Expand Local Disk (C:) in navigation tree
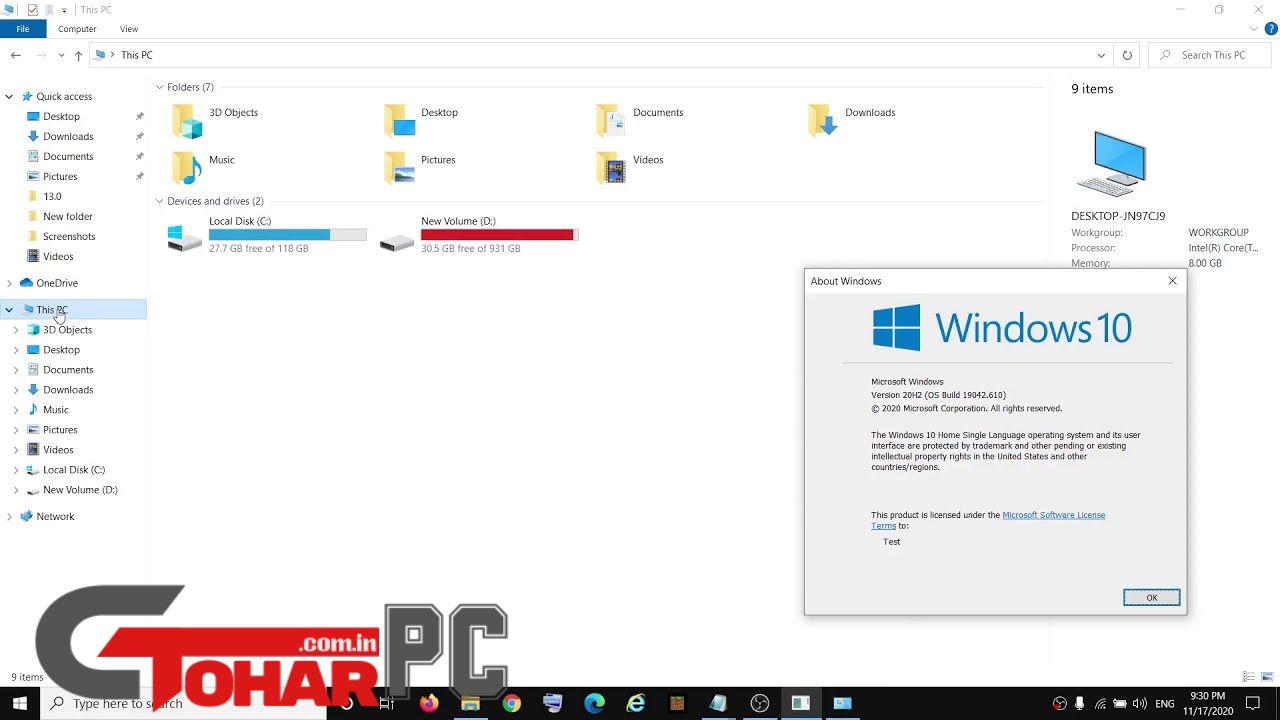The height and width of the screenshot is (720, 1280). point(15,470)
